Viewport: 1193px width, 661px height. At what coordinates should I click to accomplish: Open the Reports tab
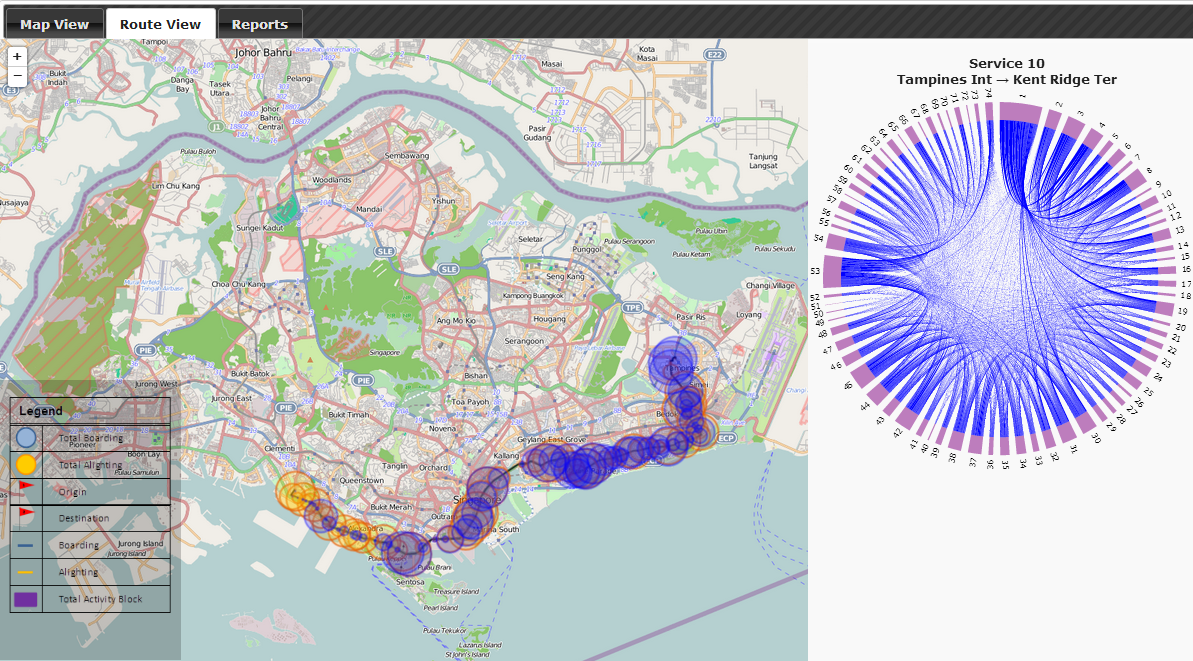[259, 24]
